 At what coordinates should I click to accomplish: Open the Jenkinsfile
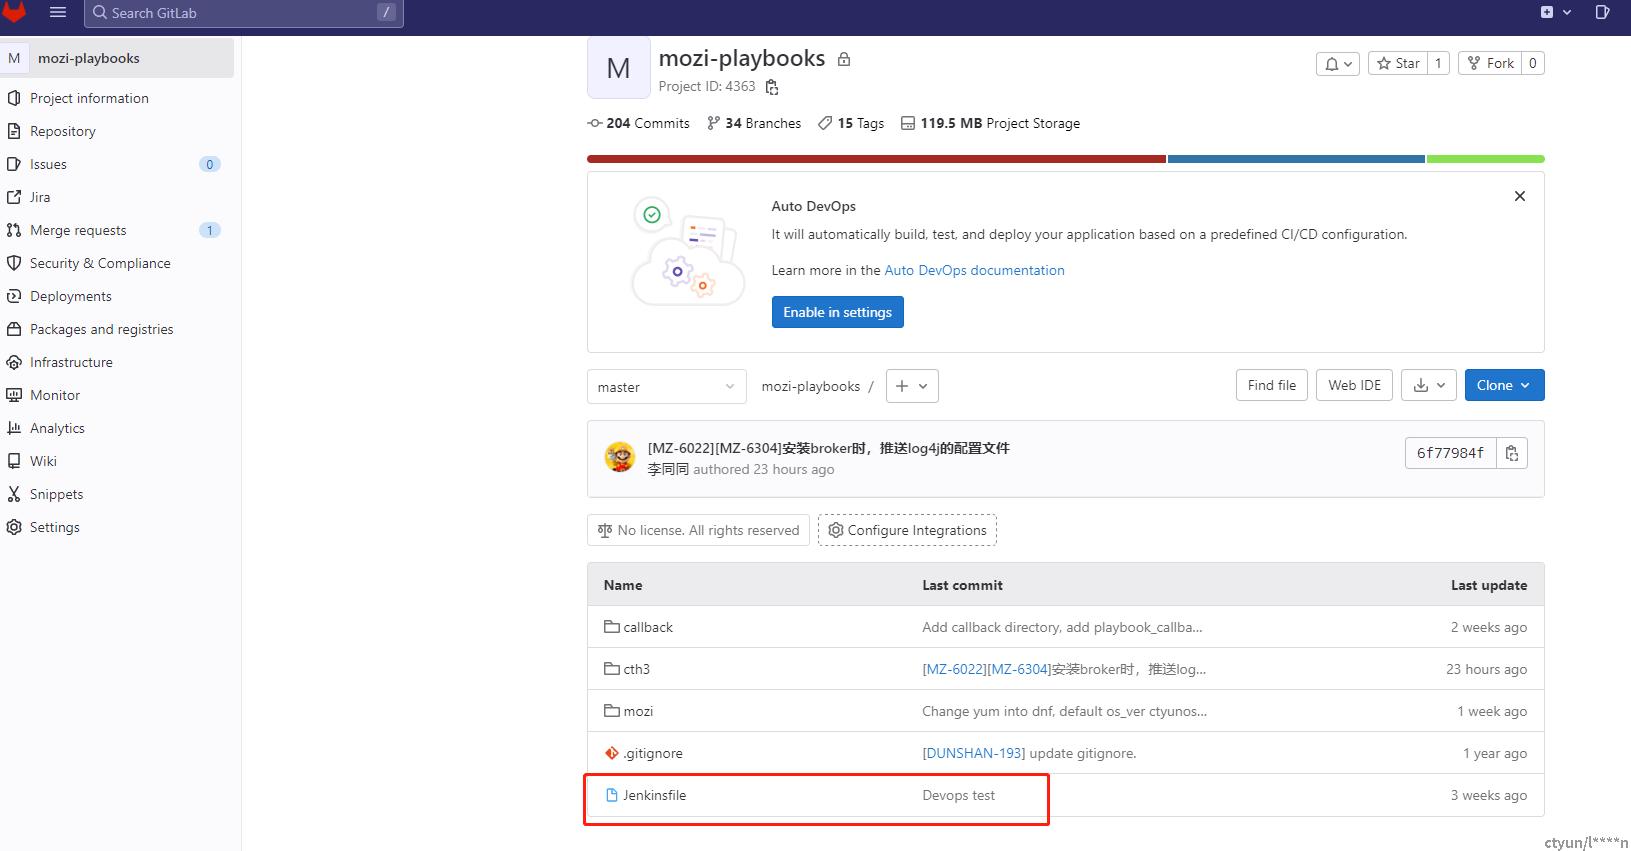tap(655, 795)
